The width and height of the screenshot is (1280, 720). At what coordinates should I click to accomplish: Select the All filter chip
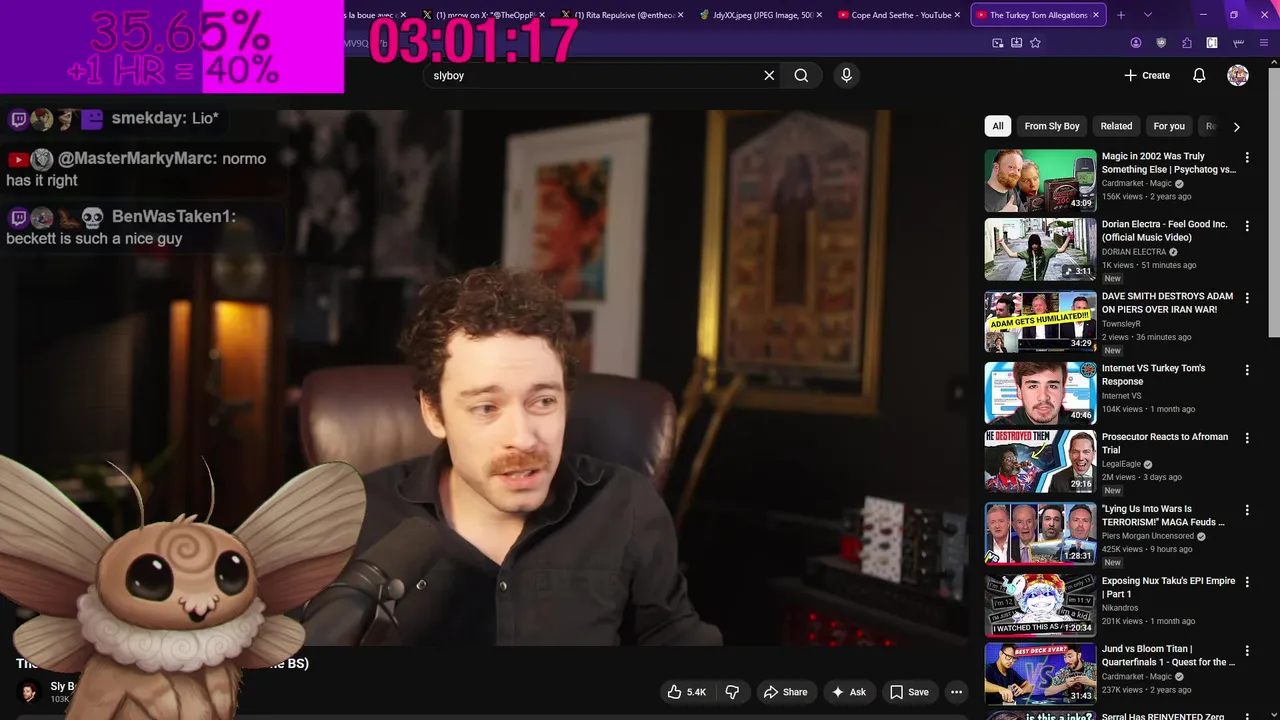[x=997, y=126]
